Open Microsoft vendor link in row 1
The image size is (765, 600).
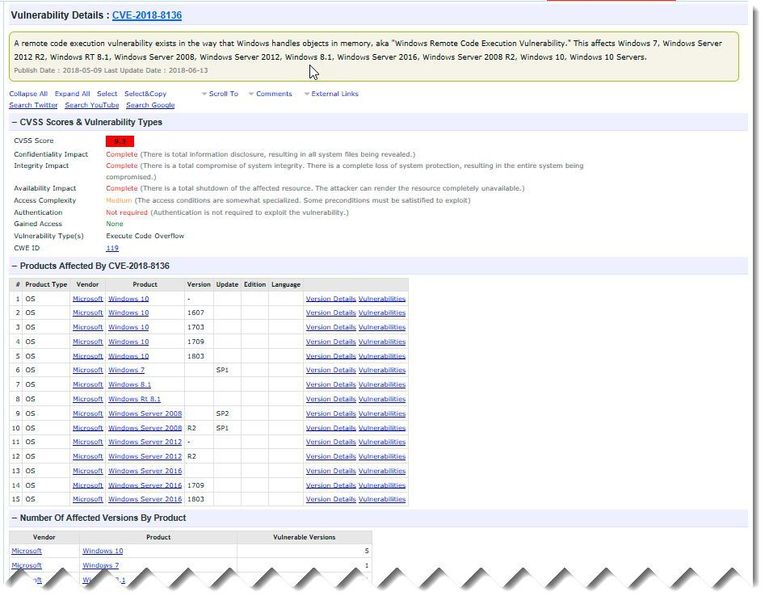point(87,299)
